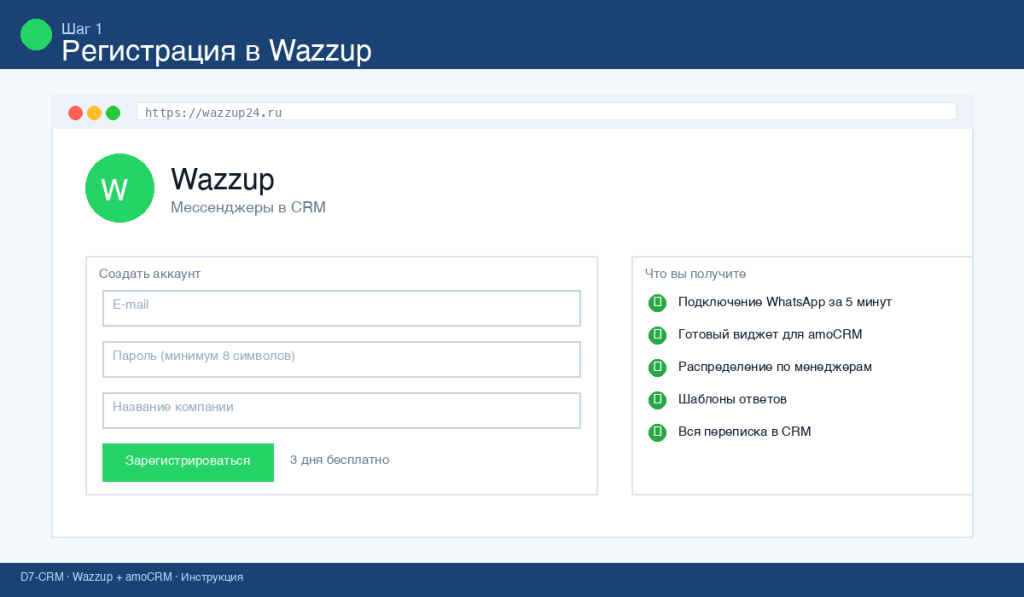
Task: Click the green Wazzup W logo
Action: click(120, 188)
